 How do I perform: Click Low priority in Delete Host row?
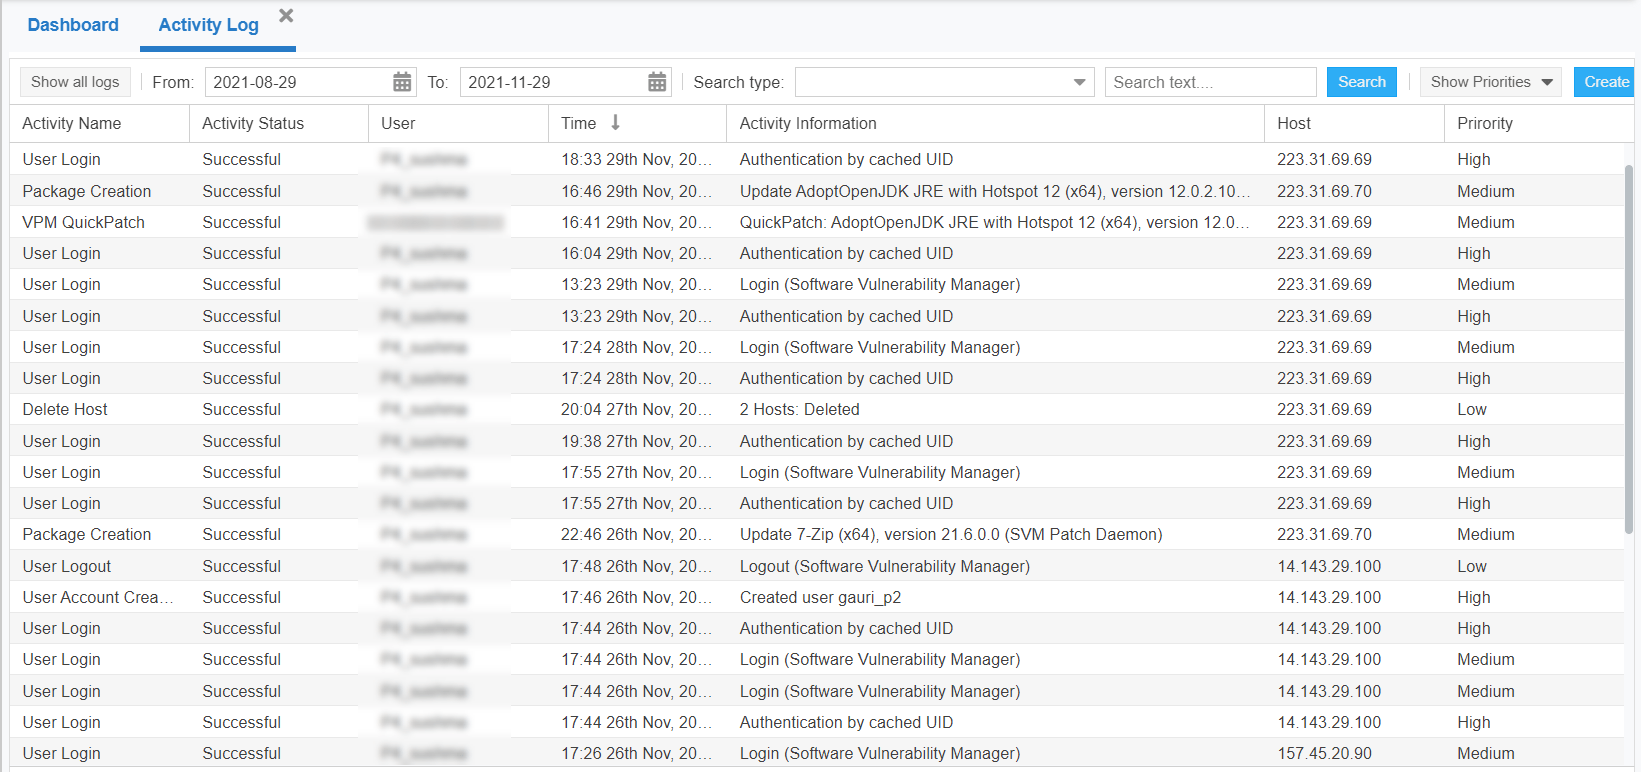(1472, 409)
